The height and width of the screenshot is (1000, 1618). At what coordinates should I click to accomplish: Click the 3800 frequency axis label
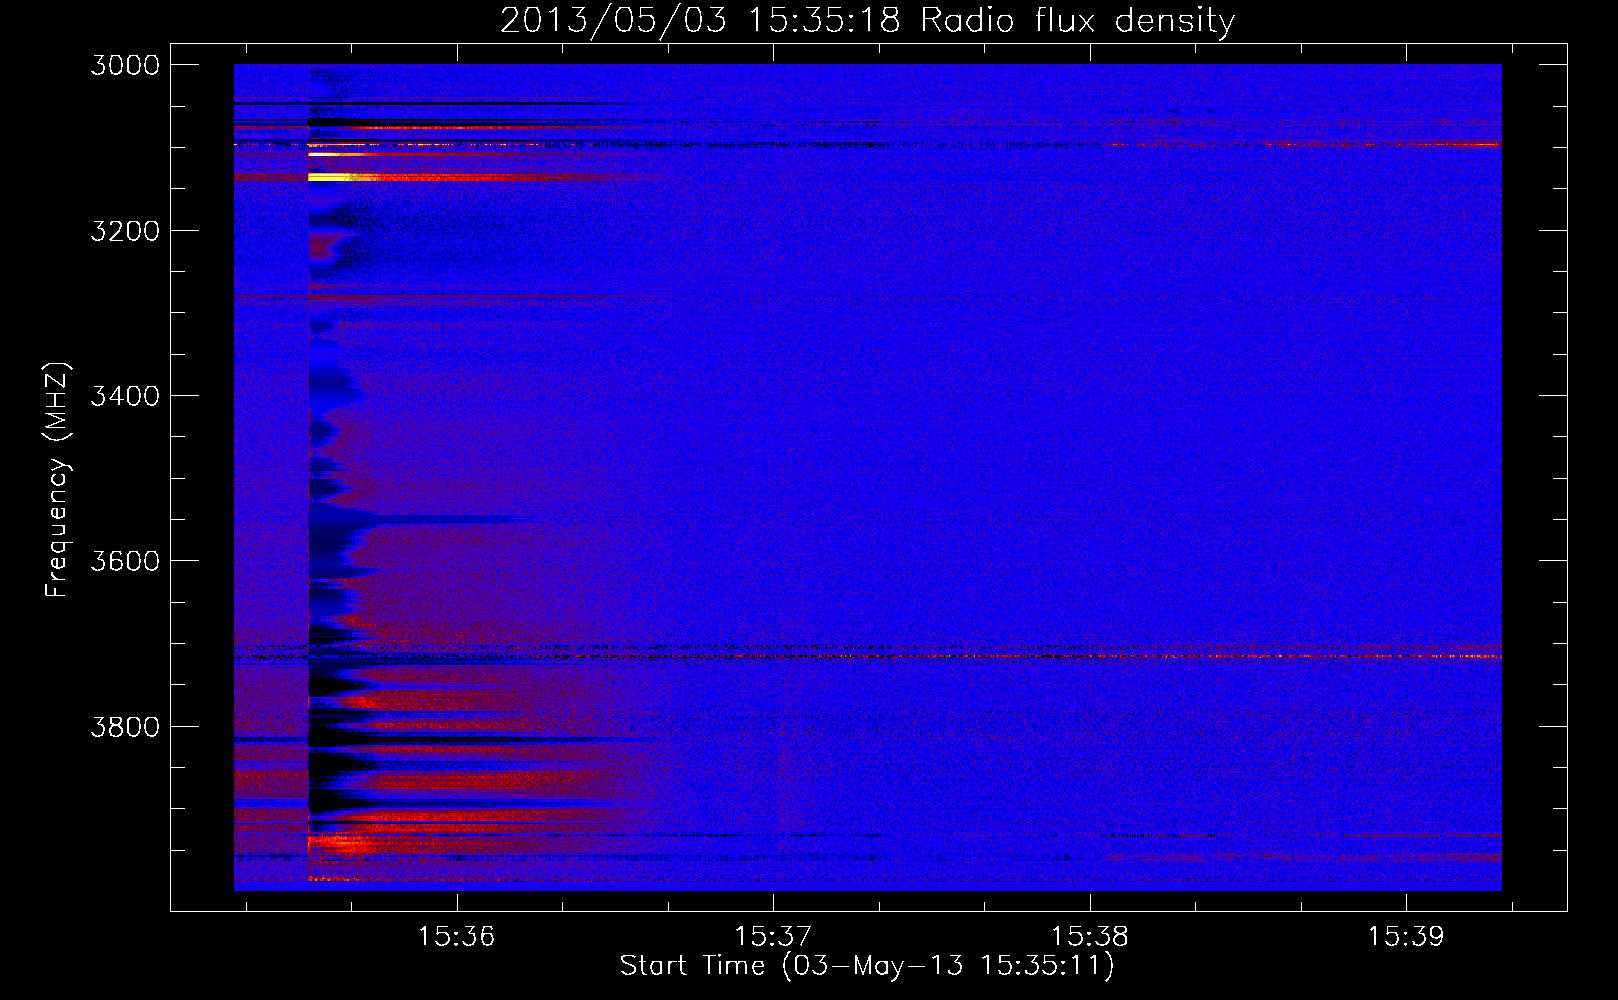(125, 727)
